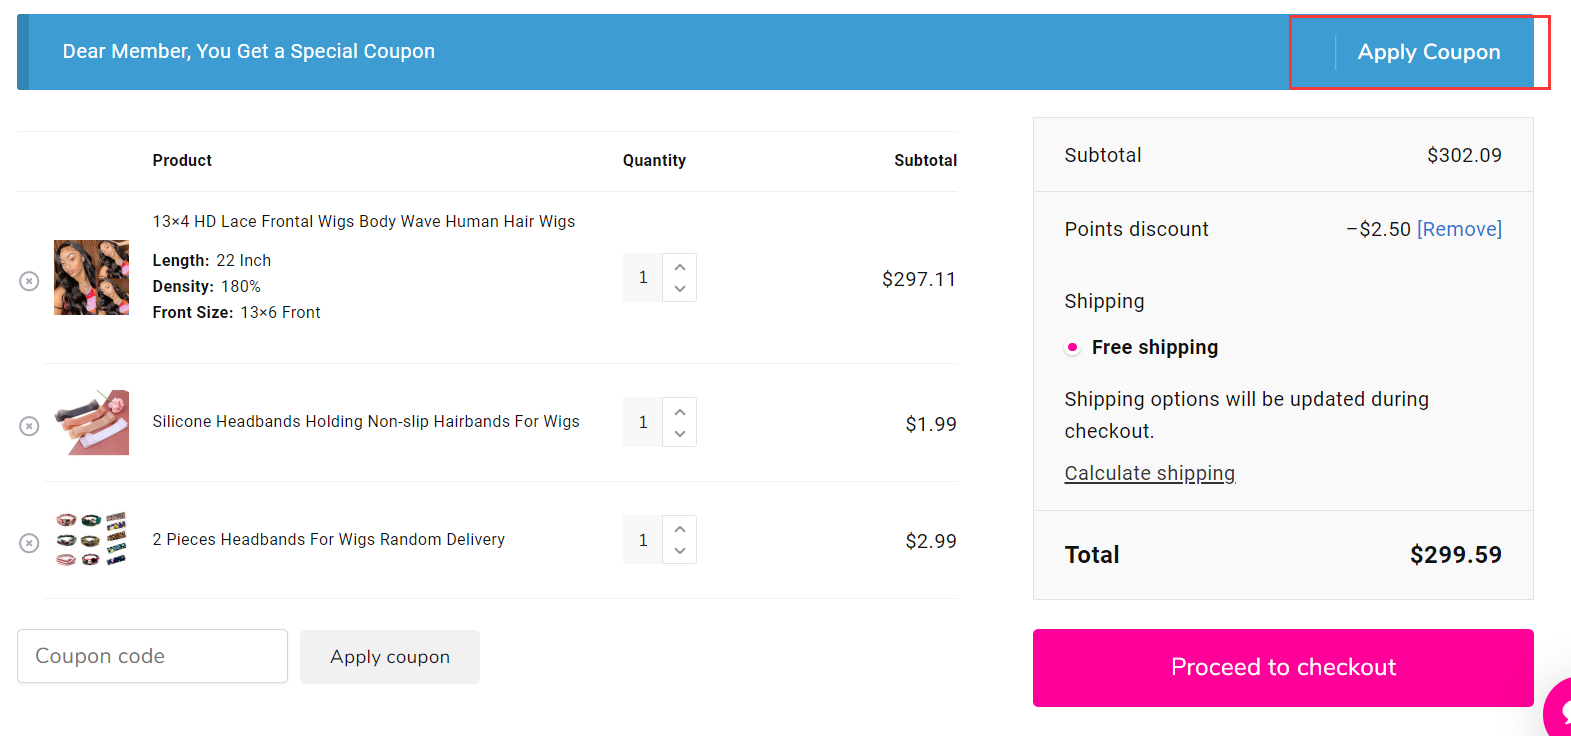Open the 2 Pieces Headbands thumbnail
This screenshot has width=1571, height=736.
coord(91,540)
